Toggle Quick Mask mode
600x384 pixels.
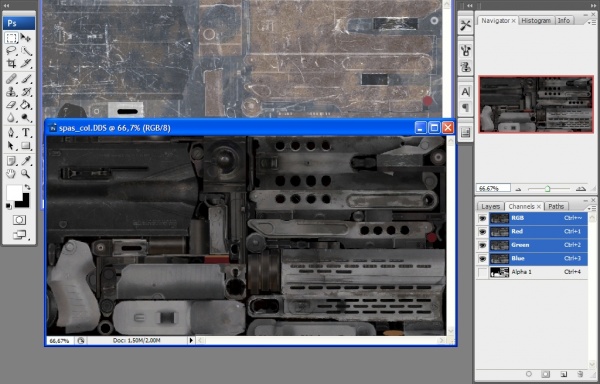(x=19, y=220)
